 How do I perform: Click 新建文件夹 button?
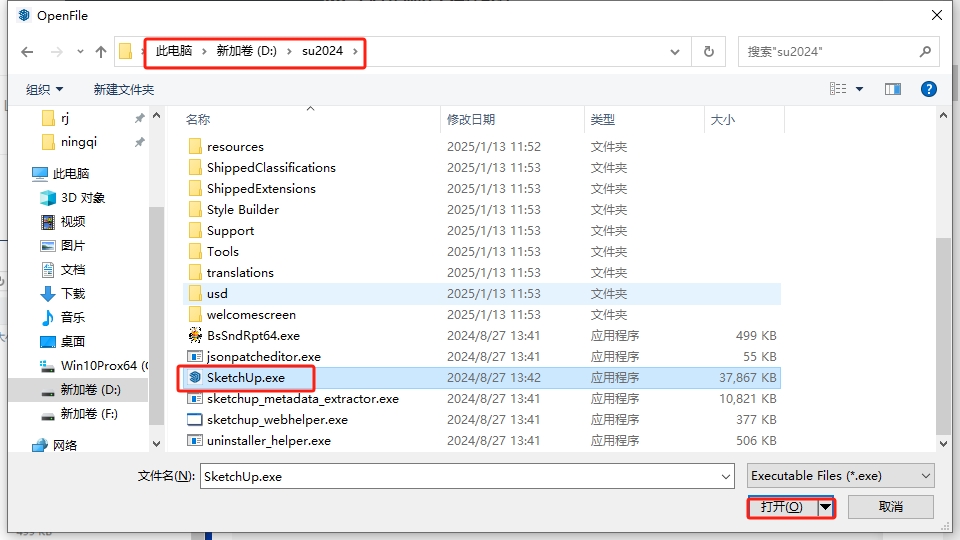click(x=124, y=89)
